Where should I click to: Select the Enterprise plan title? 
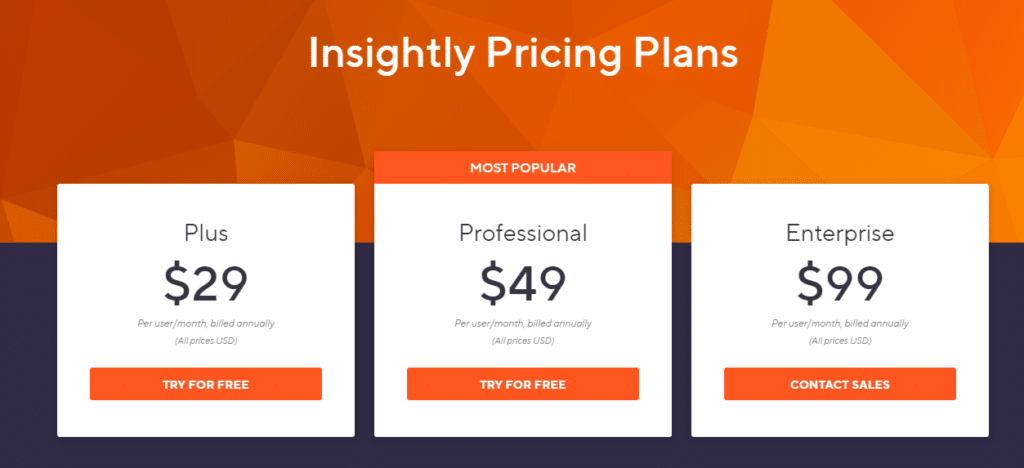coord(840,233)
